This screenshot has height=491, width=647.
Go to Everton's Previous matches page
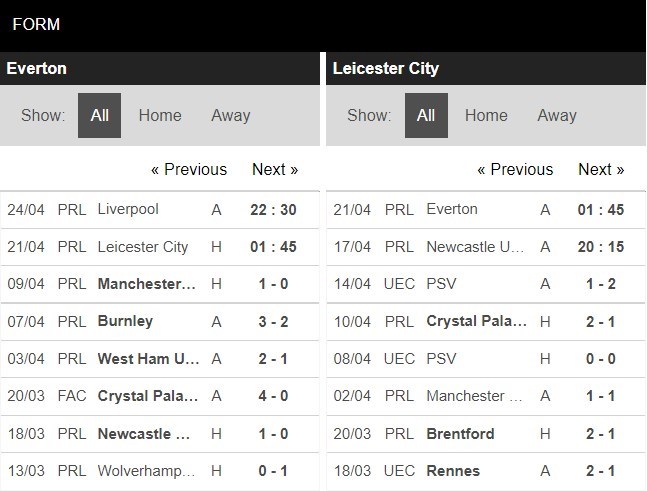click(x=189, y=169)
